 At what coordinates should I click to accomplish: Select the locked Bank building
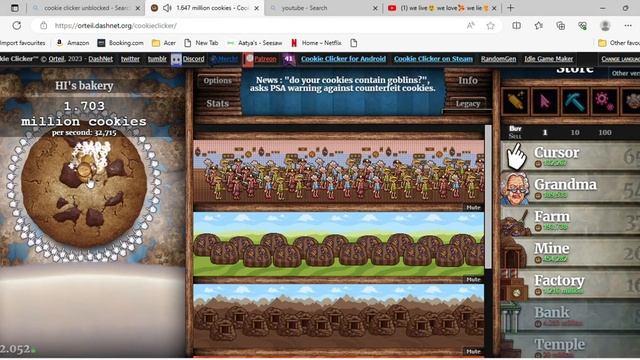click(570, 316)
